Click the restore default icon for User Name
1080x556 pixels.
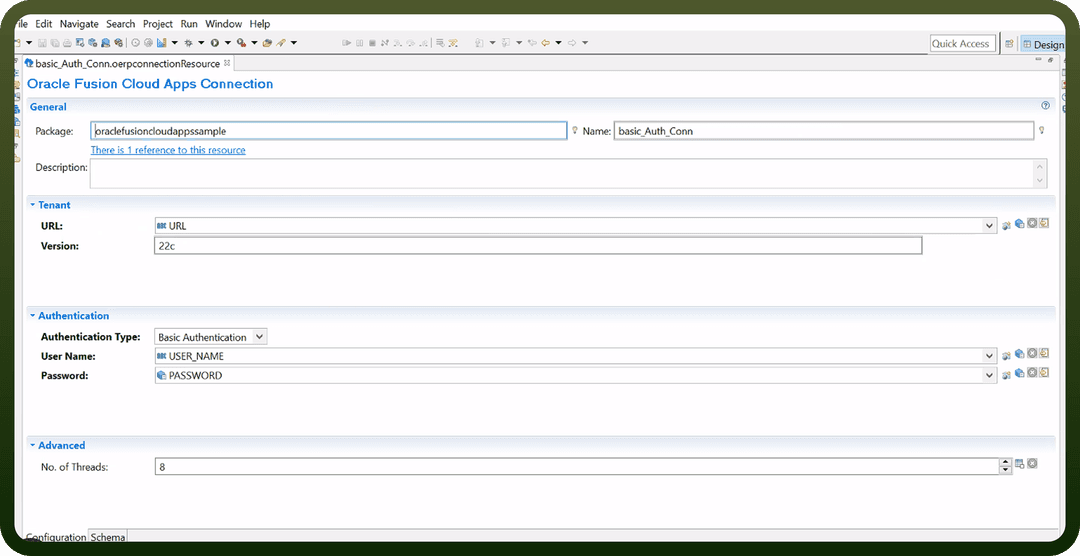[1043, 353]
